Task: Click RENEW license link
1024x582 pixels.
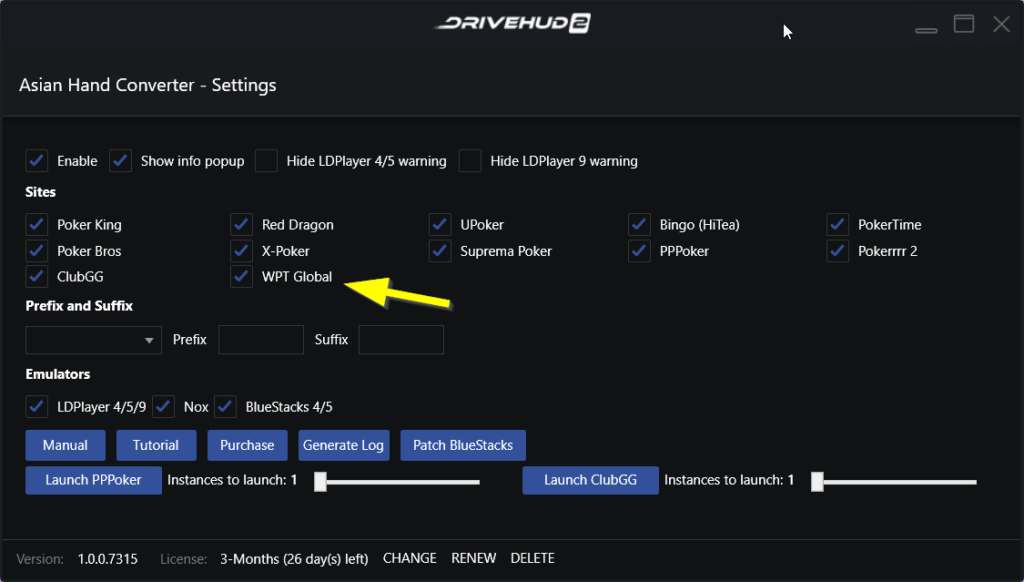Action: click(473, 558)
